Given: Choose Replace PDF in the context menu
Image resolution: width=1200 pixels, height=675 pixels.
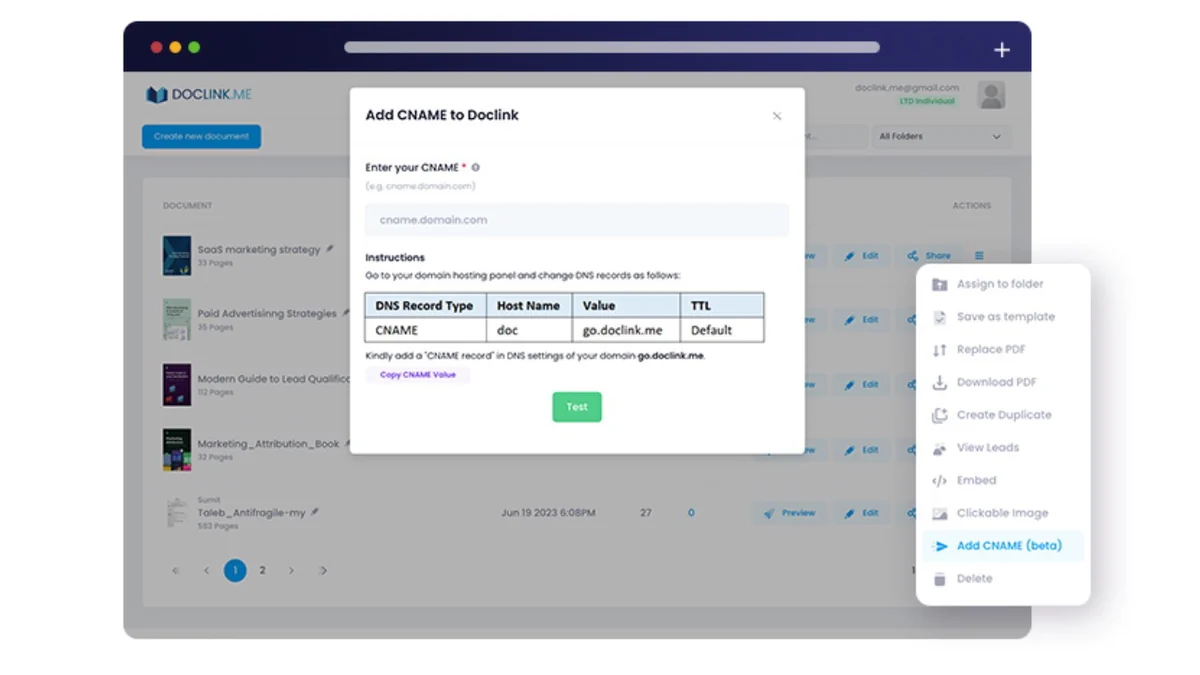Looking at the screenshot, I should 990,350.
